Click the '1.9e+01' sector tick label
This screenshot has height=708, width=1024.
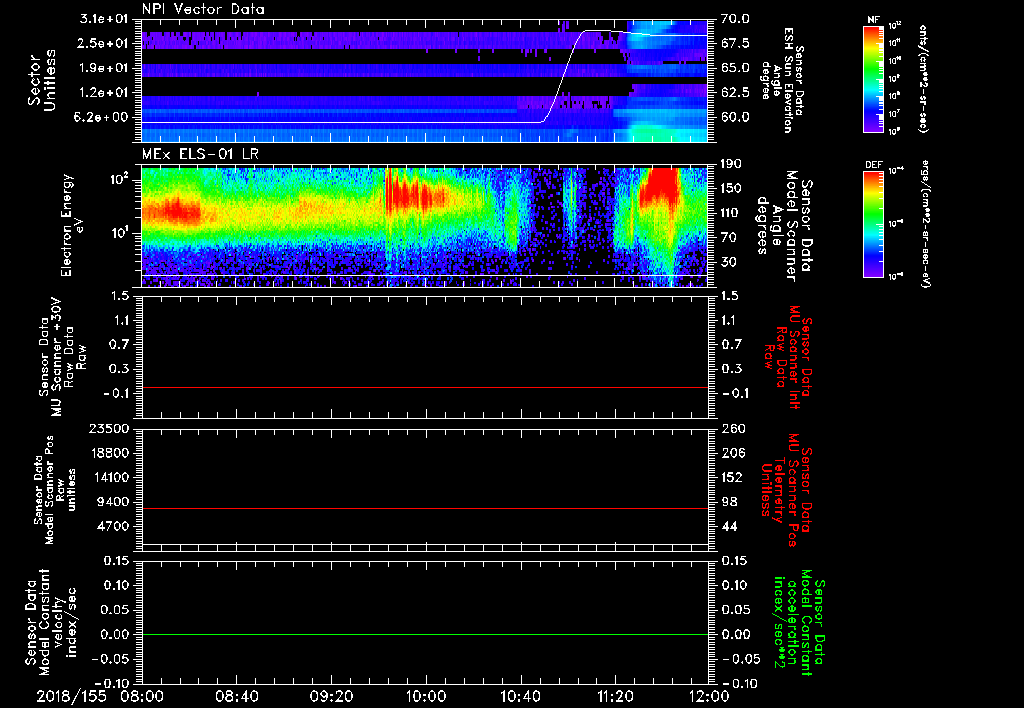pyautogui.click(x=104, y=68)
